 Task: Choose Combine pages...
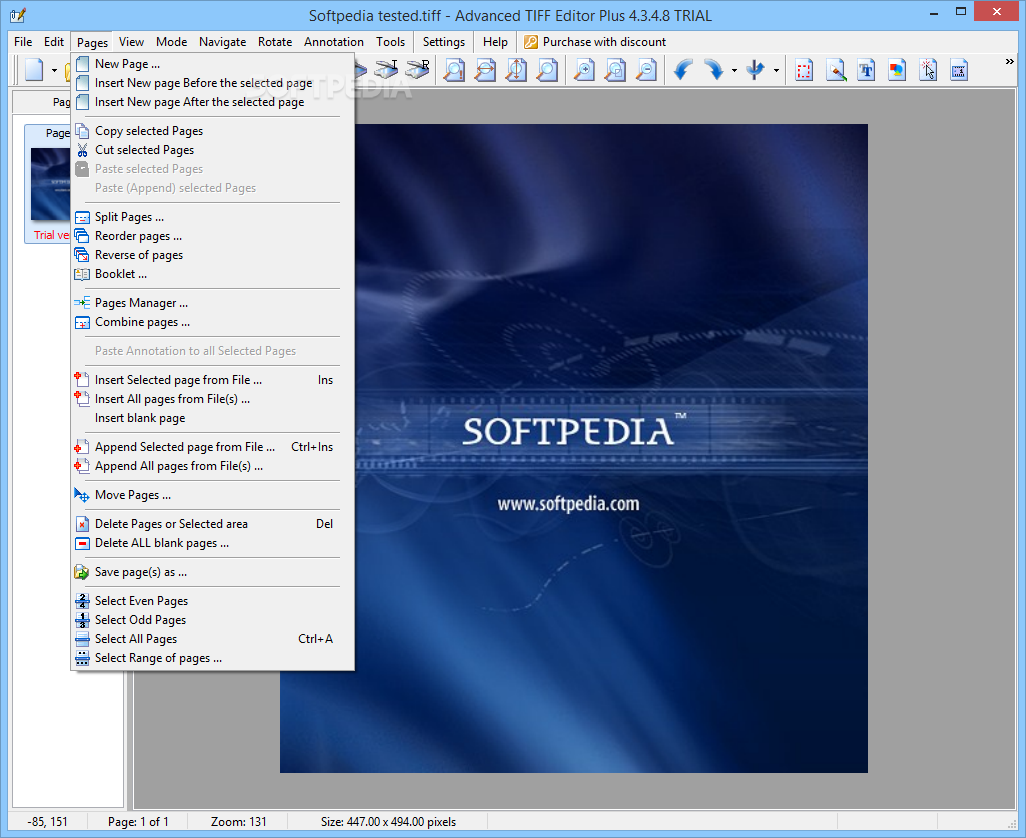213,322
